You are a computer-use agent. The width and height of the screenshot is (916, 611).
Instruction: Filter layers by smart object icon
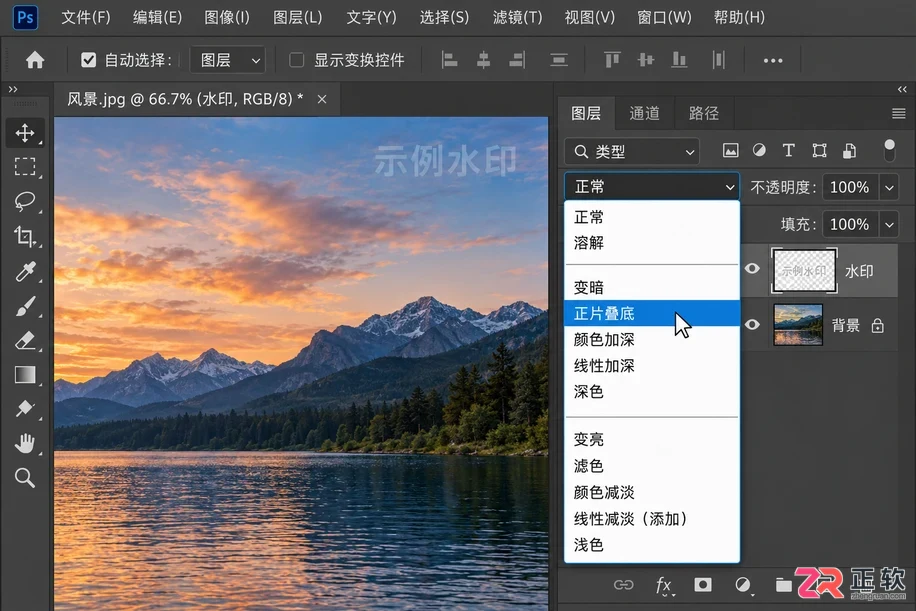point(849,151)
